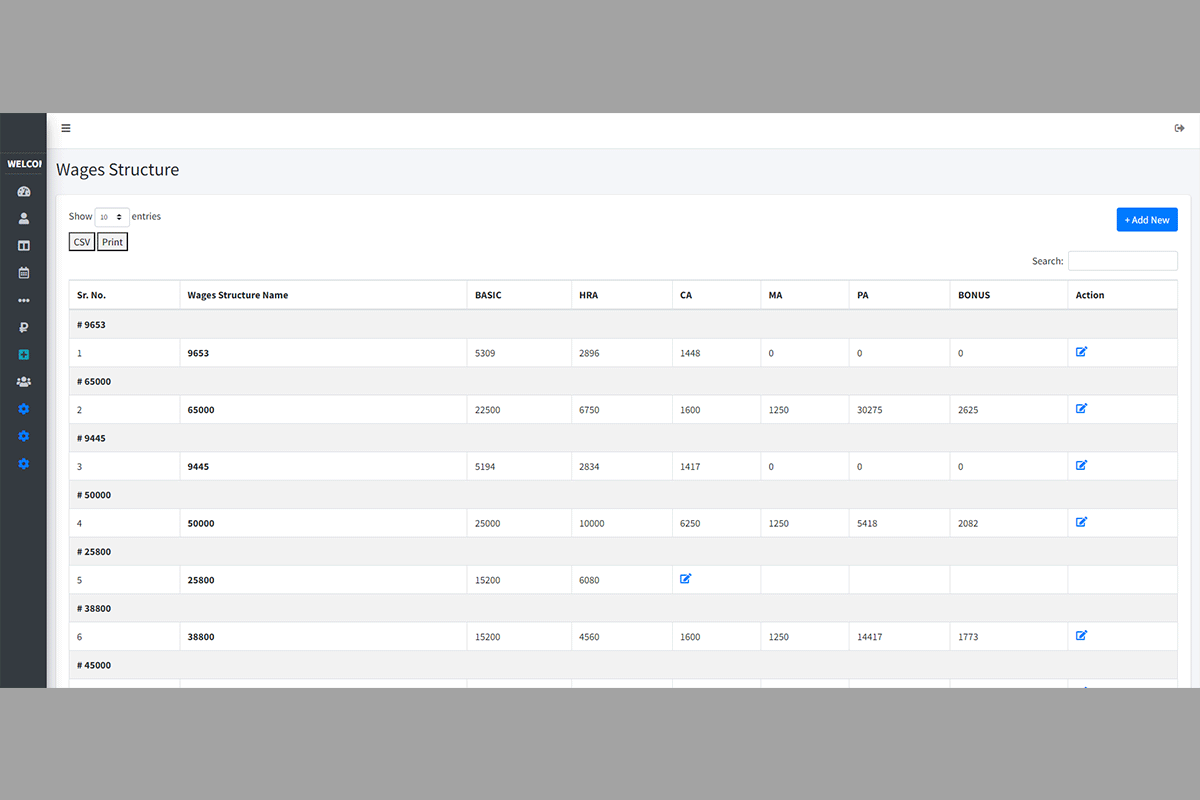Open the calendar icon in sidebar
The image size is (1200, 800).
click(24, 272)
